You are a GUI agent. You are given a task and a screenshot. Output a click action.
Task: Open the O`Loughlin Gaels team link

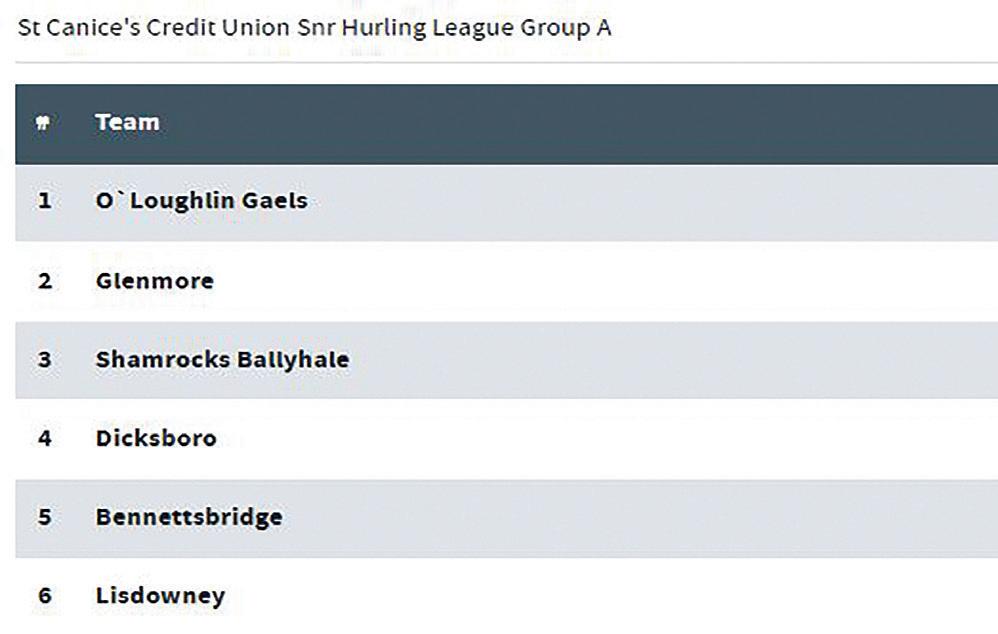[x=202, y=201]
